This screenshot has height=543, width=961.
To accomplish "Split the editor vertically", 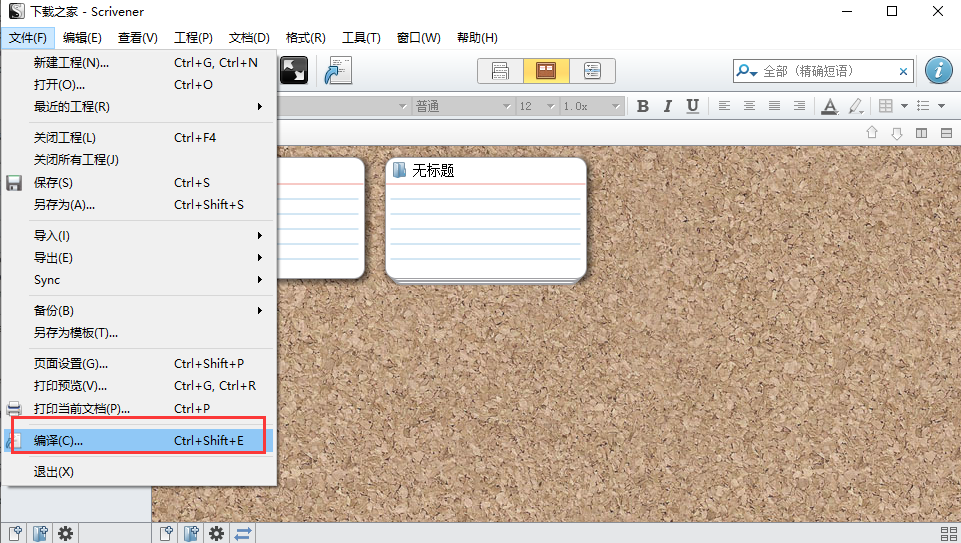I will [x=921, y=133].
